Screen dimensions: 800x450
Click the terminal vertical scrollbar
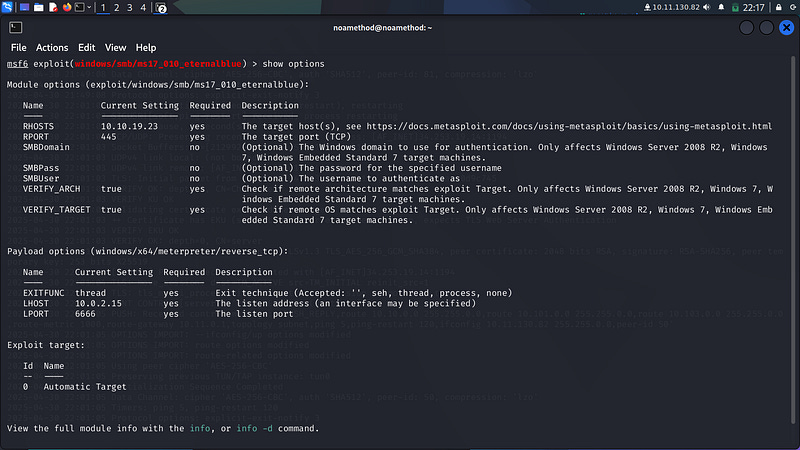[793, 240]
